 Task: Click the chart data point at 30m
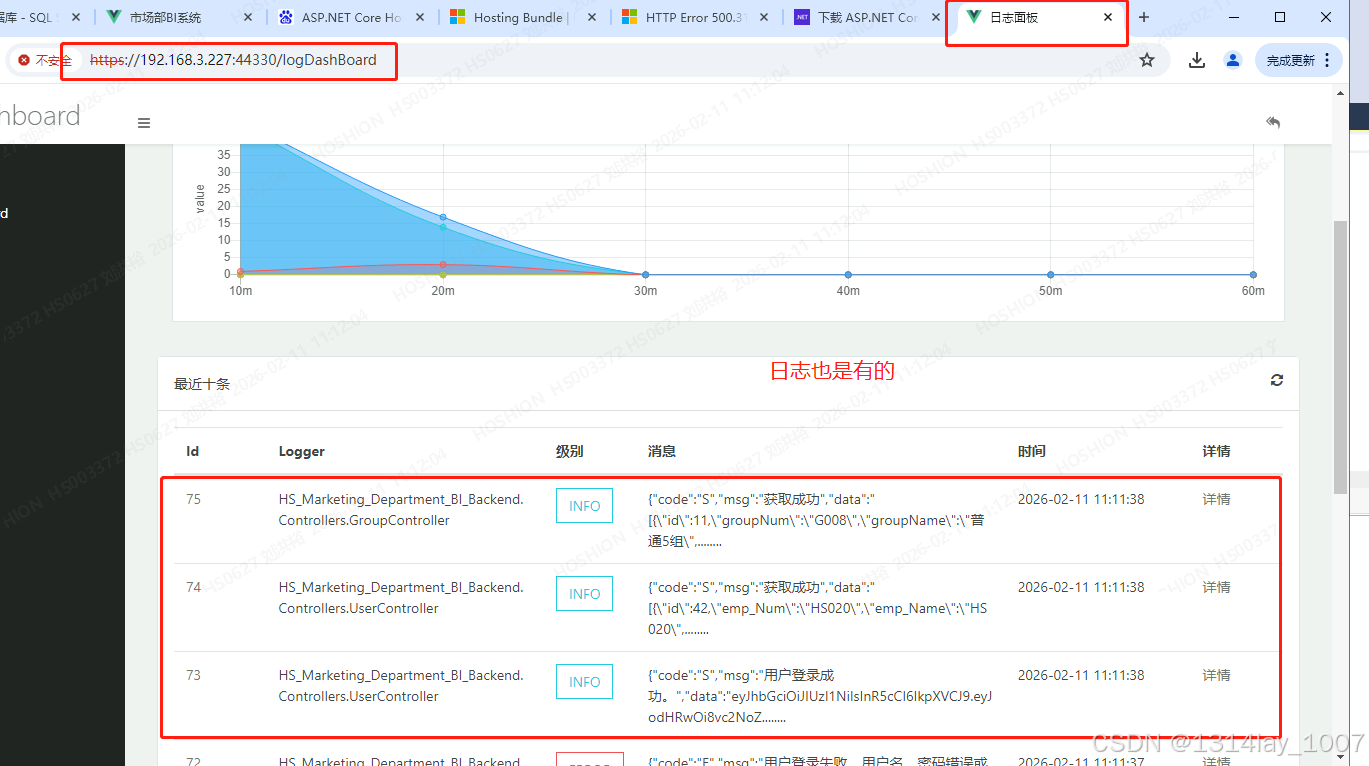[x=645, y=274]
